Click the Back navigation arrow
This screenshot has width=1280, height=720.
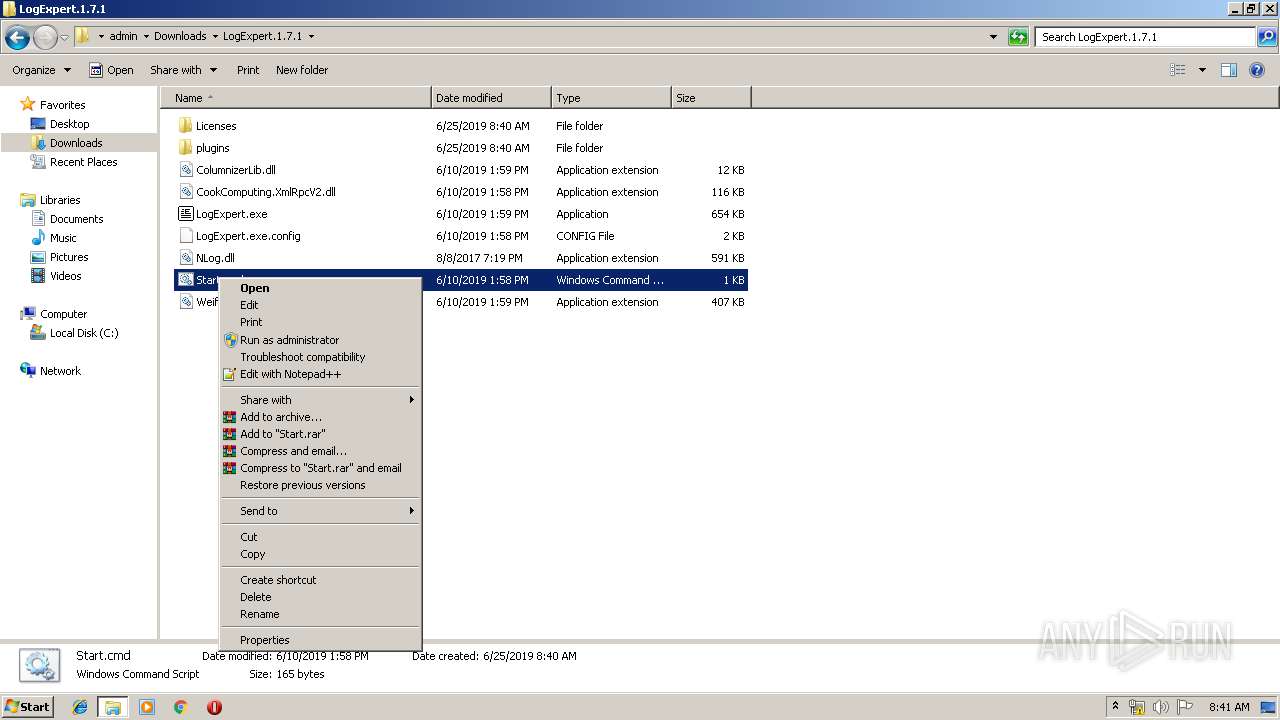click(x=17, y=38)
